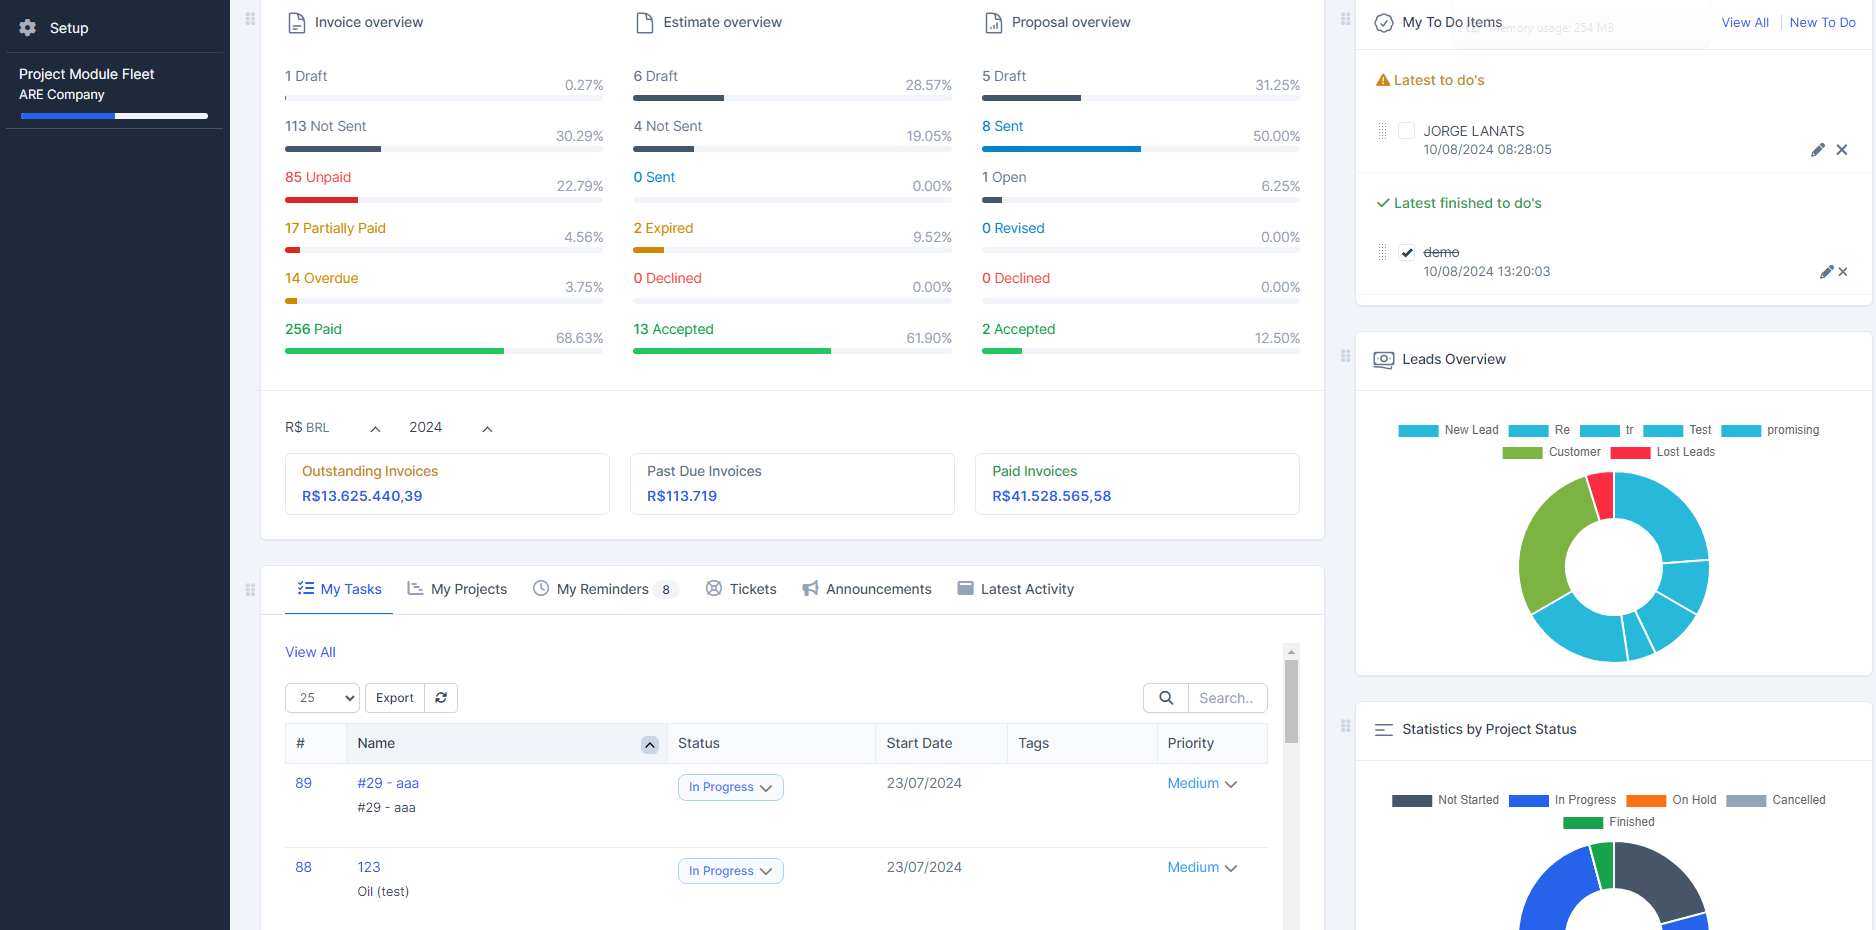Open the Announcements tab
The height and width of the screenshot is (930, 1876).
point(867,590)
